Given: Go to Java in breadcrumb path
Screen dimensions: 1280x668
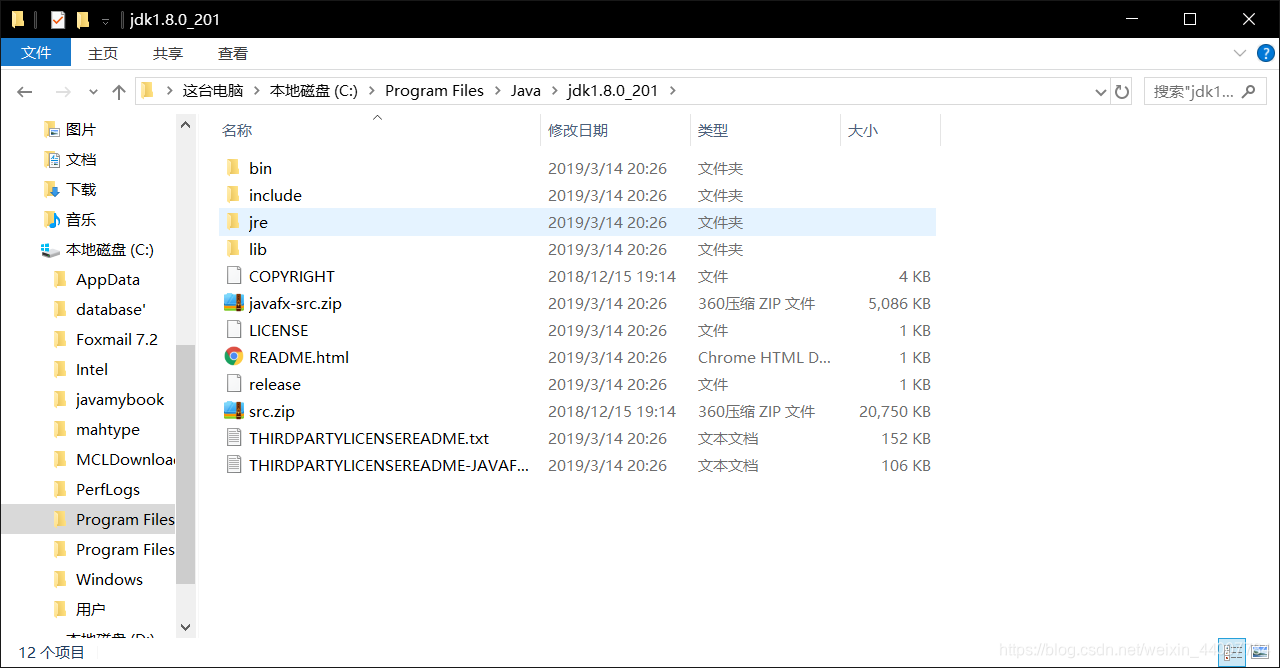Looking at the screenshot, I should [x=526, y=91].
